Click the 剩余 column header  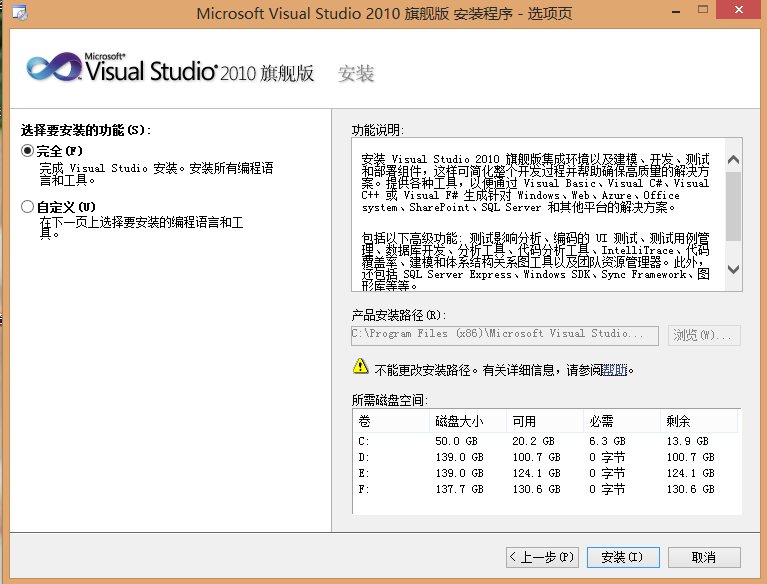699,421
